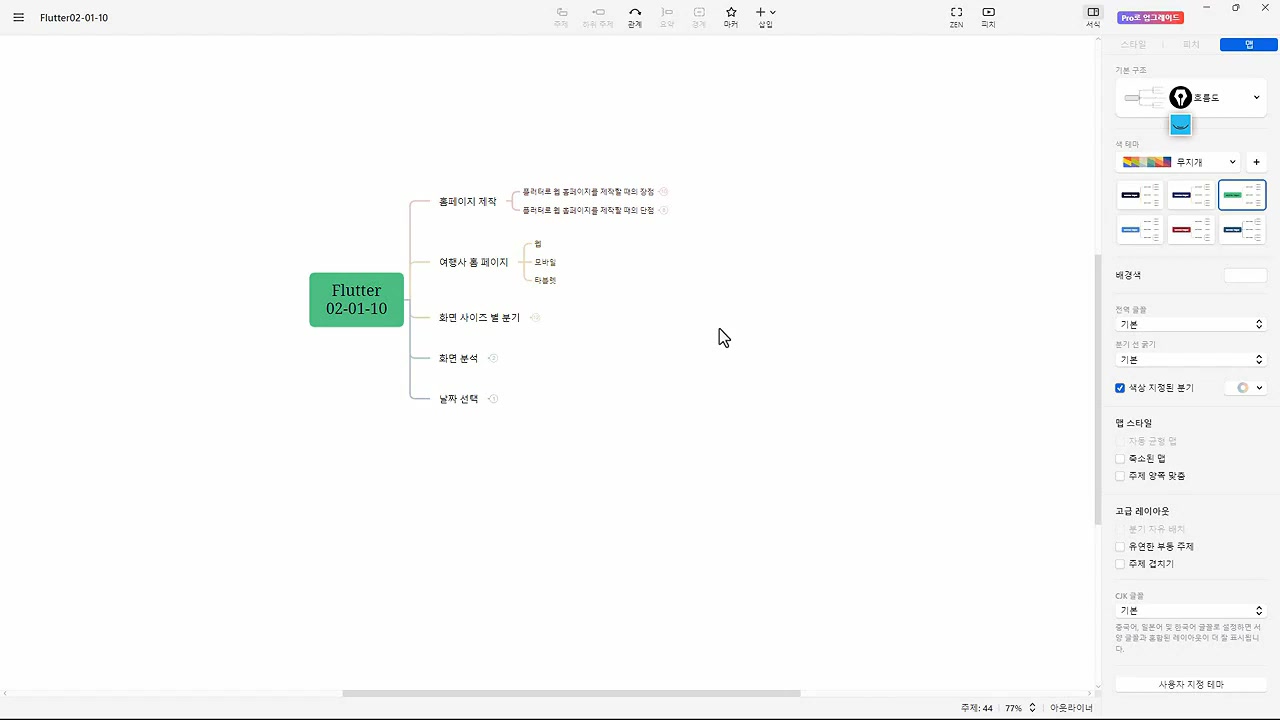1280x720 pixels.
Task: Switch to the 맵 tab
Action: coord(1248,45)
